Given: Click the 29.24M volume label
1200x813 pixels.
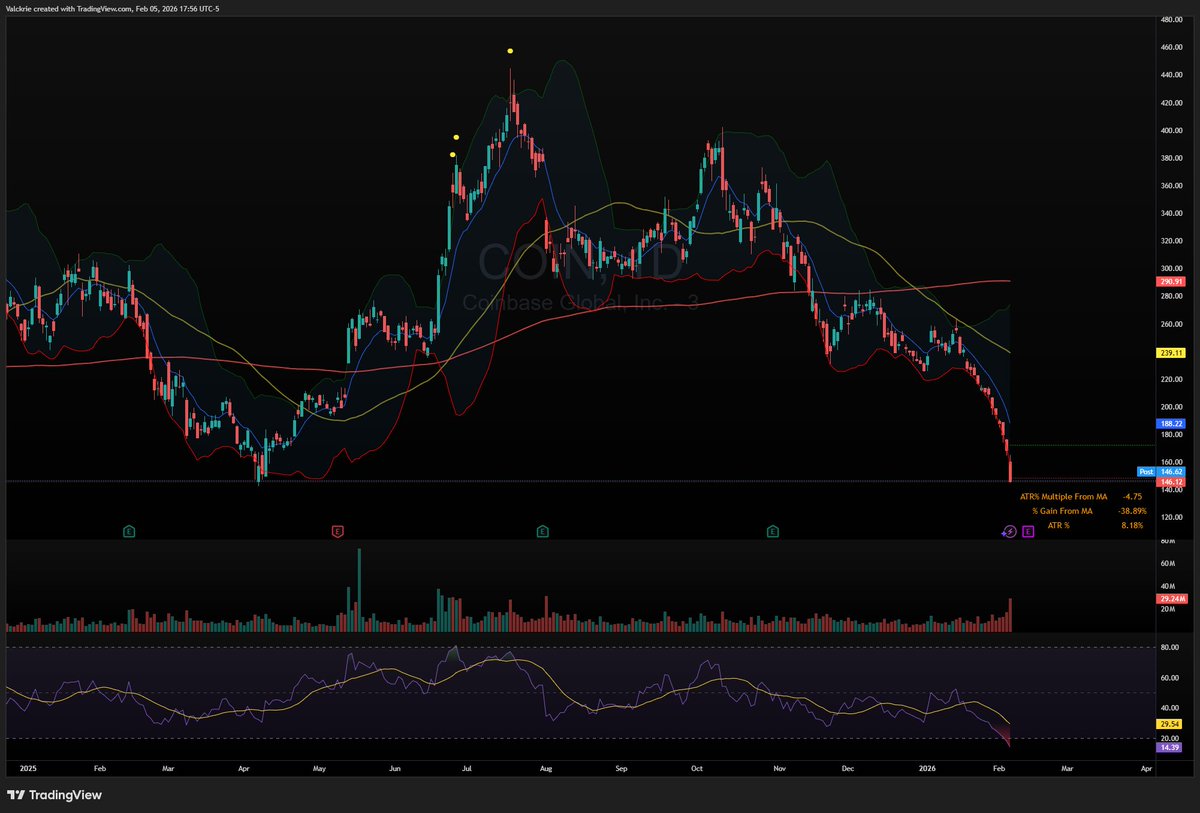Looking at the screenshot, I should (1171, 599).
